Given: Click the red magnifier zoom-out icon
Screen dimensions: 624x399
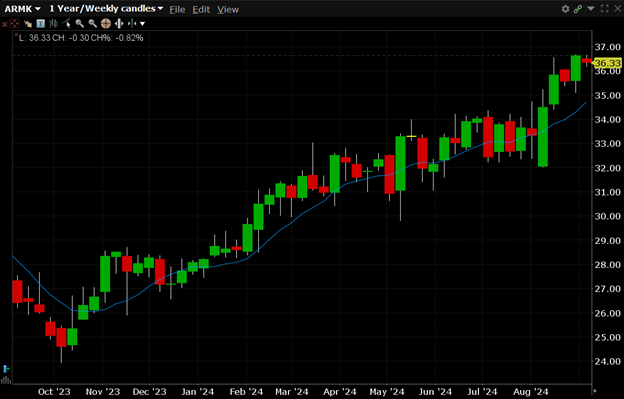Looking at the screenshot, I should click(92, 24).
